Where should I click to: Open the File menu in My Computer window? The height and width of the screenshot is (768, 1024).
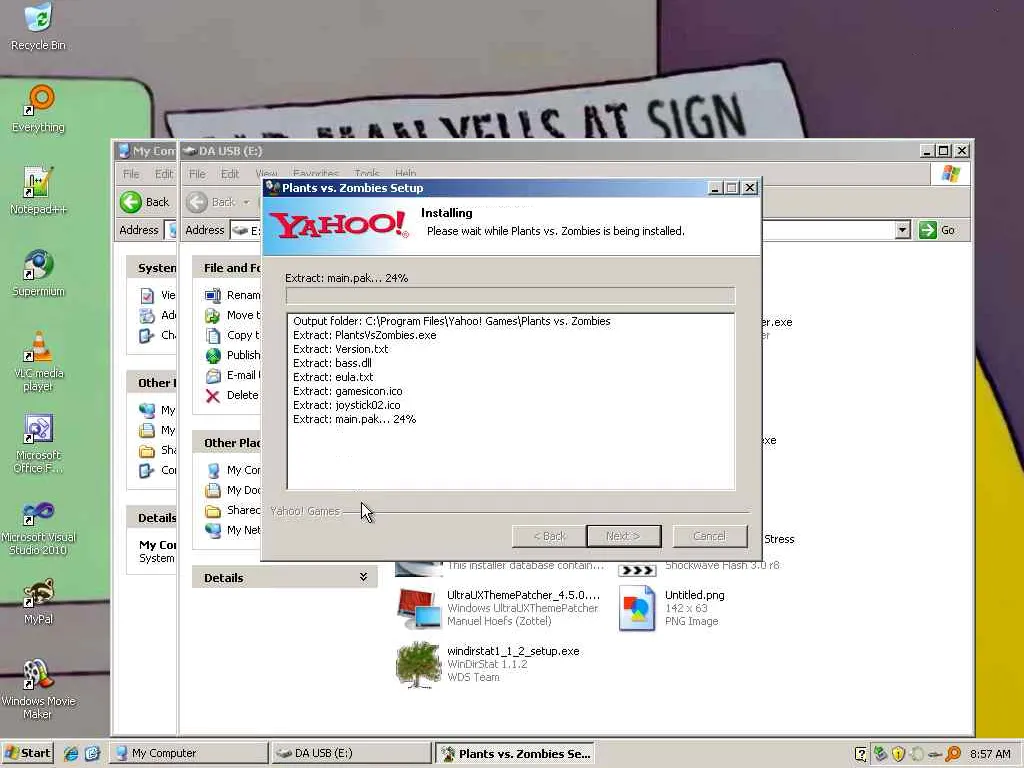[131, 174]
